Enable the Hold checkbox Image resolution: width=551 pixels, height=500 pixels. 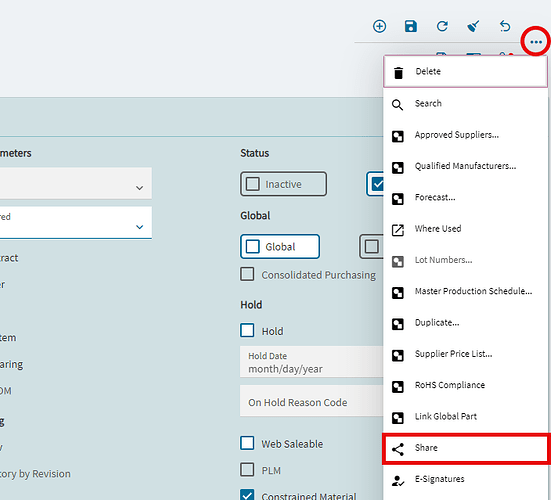[247, 330]
